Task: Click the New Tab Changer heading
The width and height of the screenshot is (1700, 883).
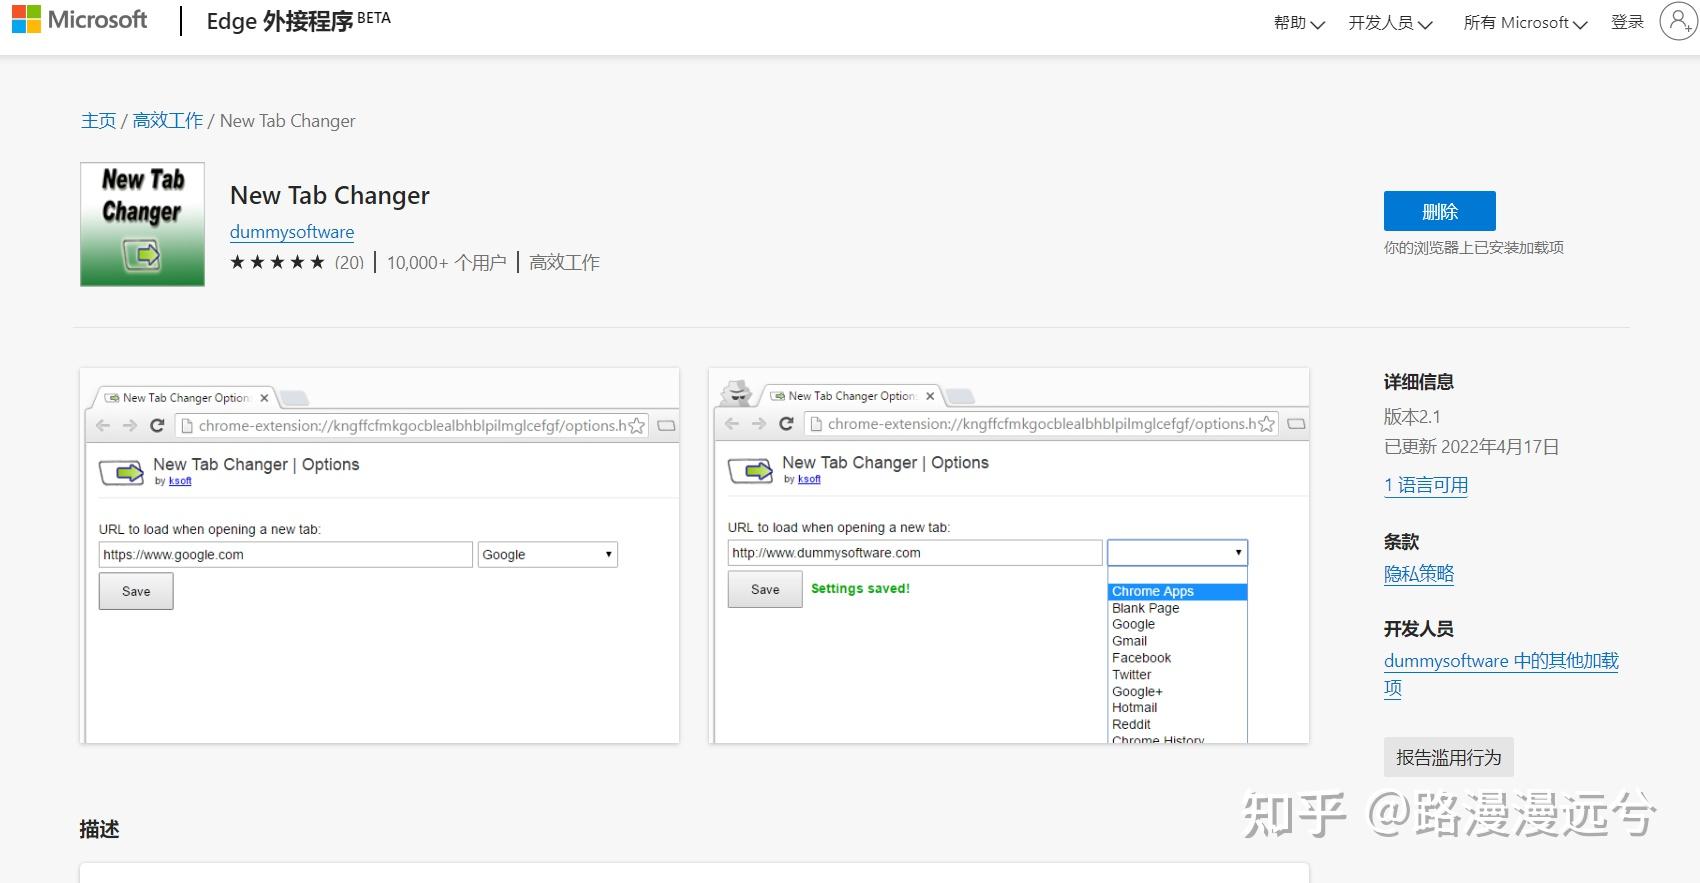Action: point(330,196)
